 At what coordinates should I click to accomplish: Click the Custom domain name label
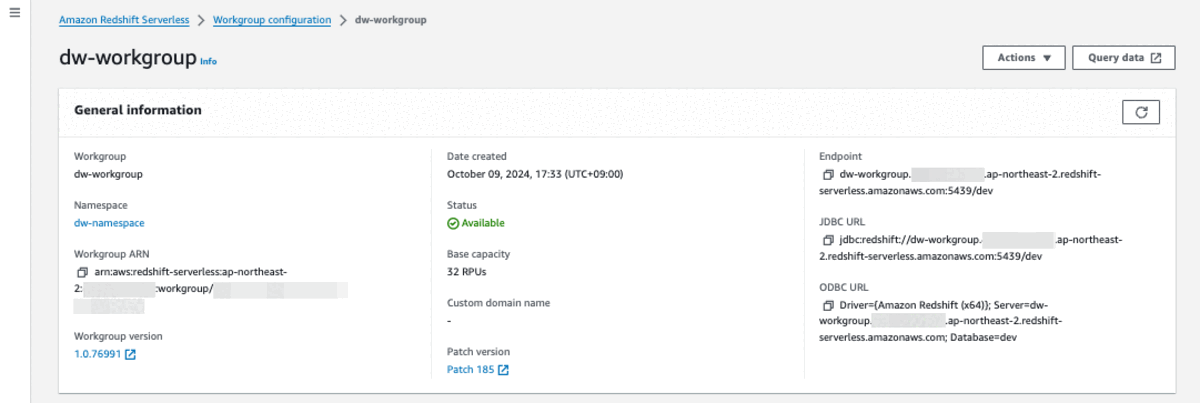pyautogui.click(x=498, y=303)
